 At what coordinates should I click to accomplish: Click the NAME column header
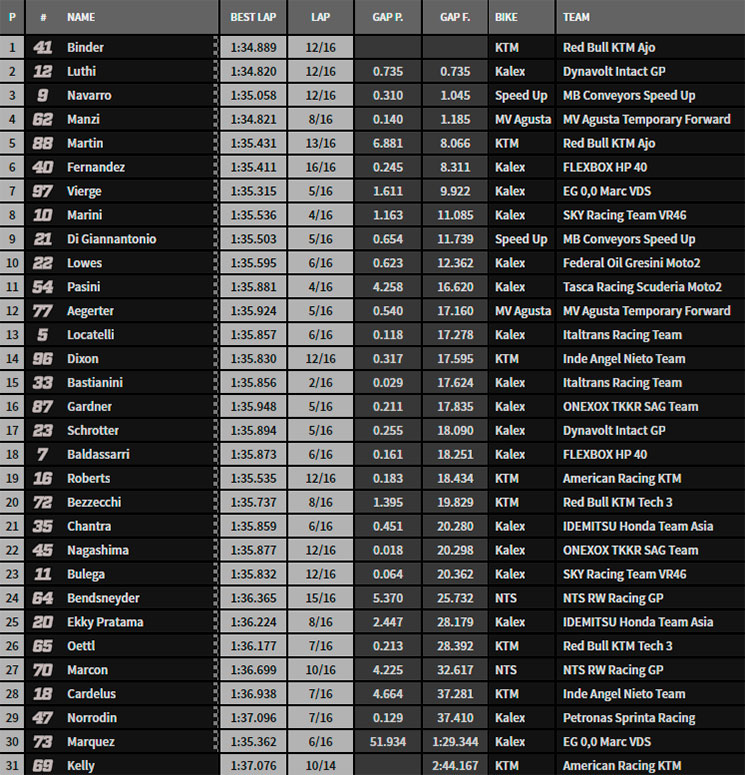tap(81, 17)
